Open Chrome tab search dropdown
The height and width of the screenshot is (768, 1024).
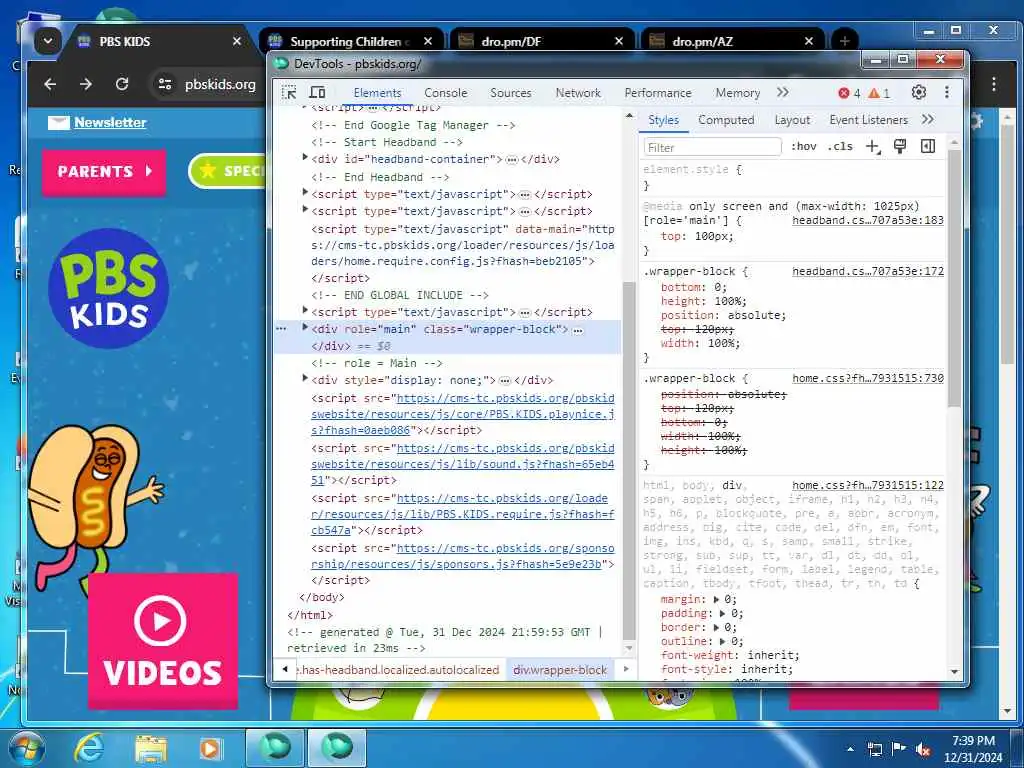48,41
